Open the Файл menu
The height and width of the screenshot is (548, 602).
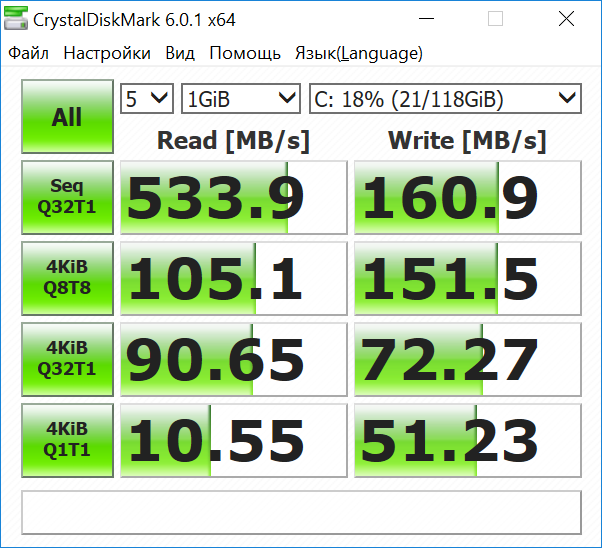point(28,53)
